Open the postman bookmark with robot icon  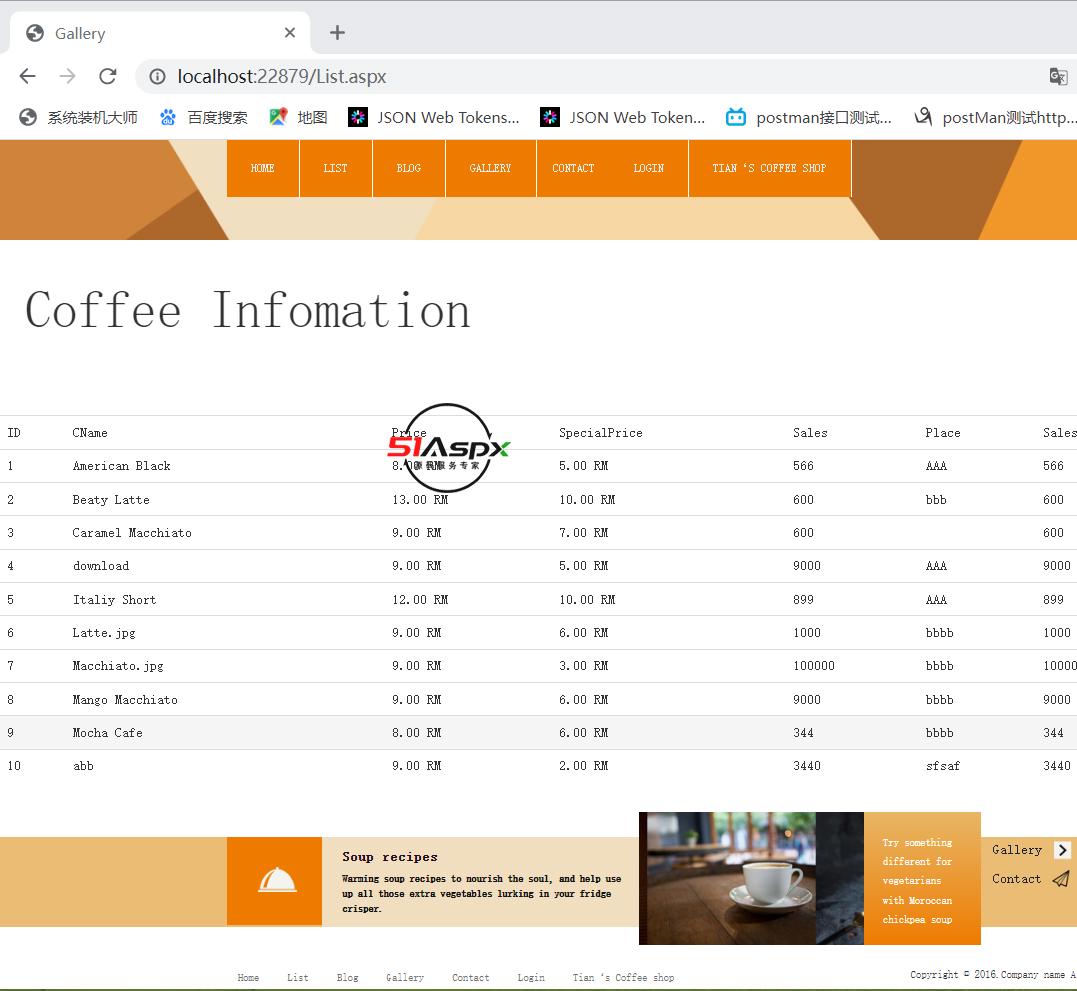pos(808,117)
